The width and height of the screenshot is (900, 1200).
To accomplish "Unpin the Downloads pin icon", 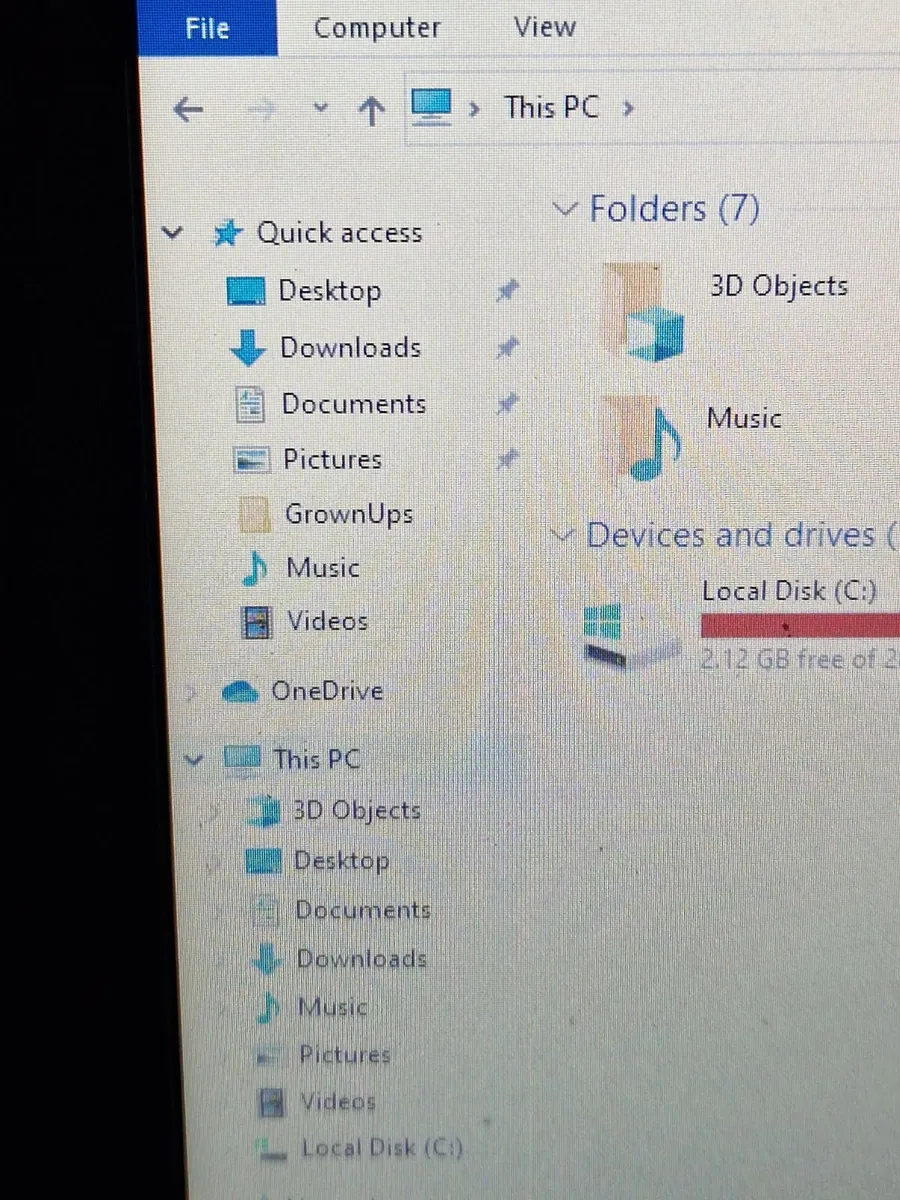I will 508,347.
